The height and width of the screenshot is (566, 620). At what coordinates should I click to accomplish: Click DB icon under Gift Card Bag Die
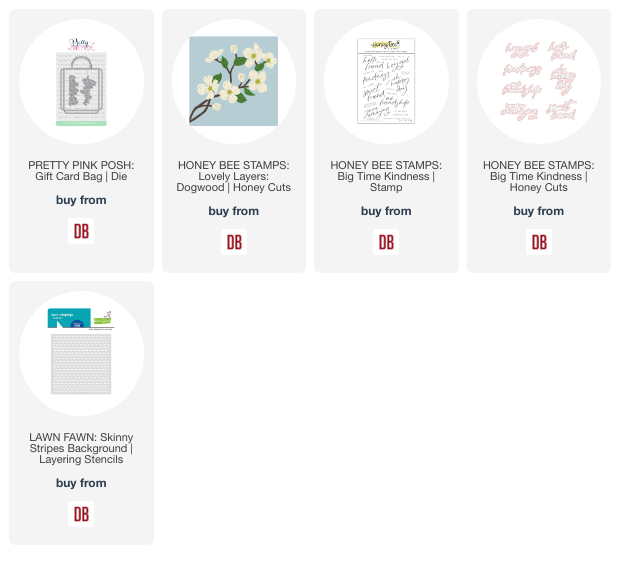pyautogui.click(x=81, y=231)
